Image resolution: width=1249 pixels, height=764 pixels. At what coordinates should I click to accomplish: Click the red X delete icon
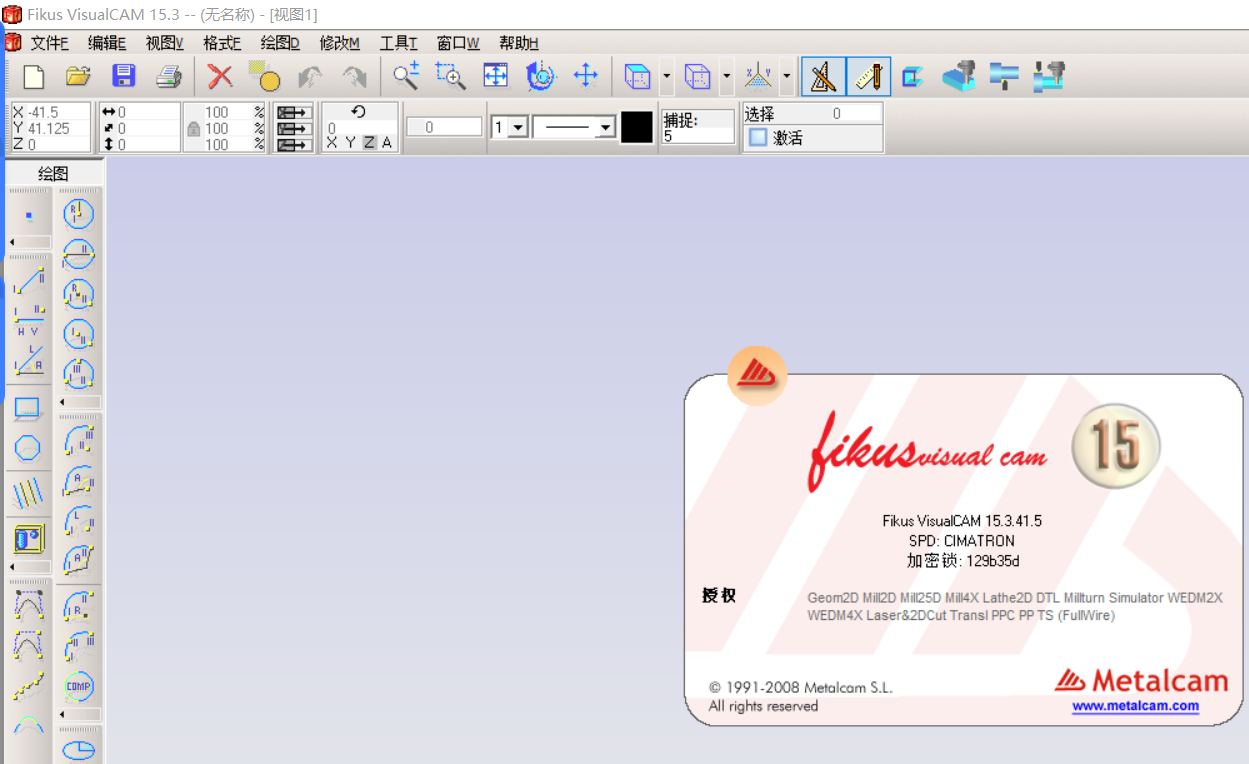pyautogui.click(x=220, y=77)
